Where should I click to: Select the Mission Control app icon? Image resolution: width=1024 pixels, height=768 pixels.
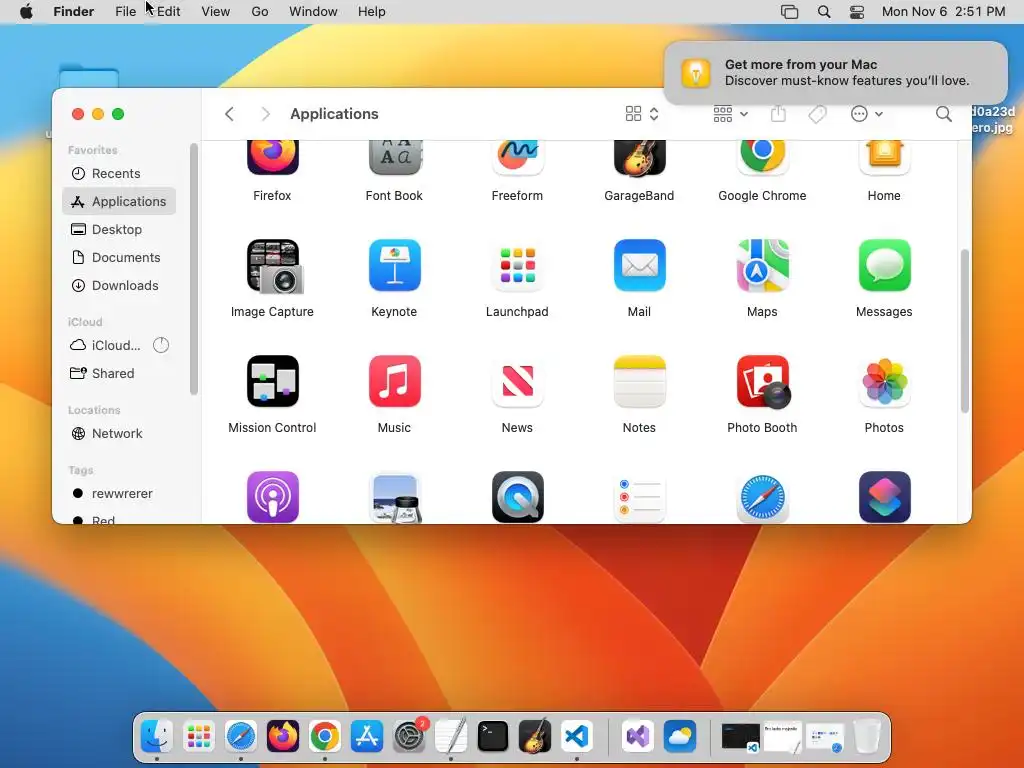click(x=272, y=381)
